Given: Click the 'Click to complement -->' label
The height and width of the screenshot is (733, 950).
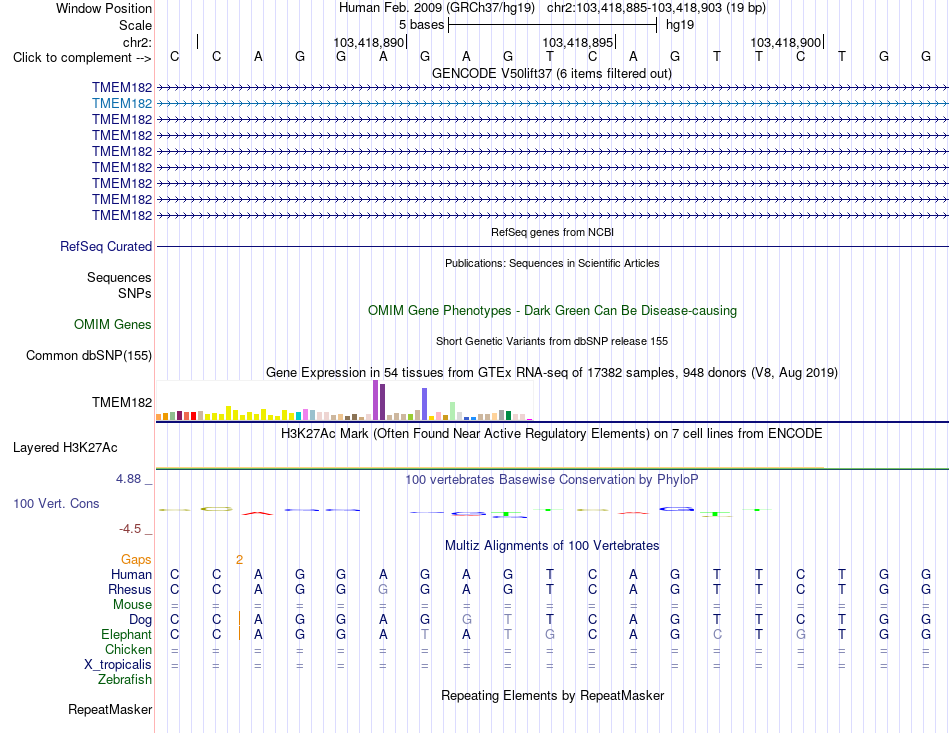Looking at the screenshot, I should [x=82, y=58].
